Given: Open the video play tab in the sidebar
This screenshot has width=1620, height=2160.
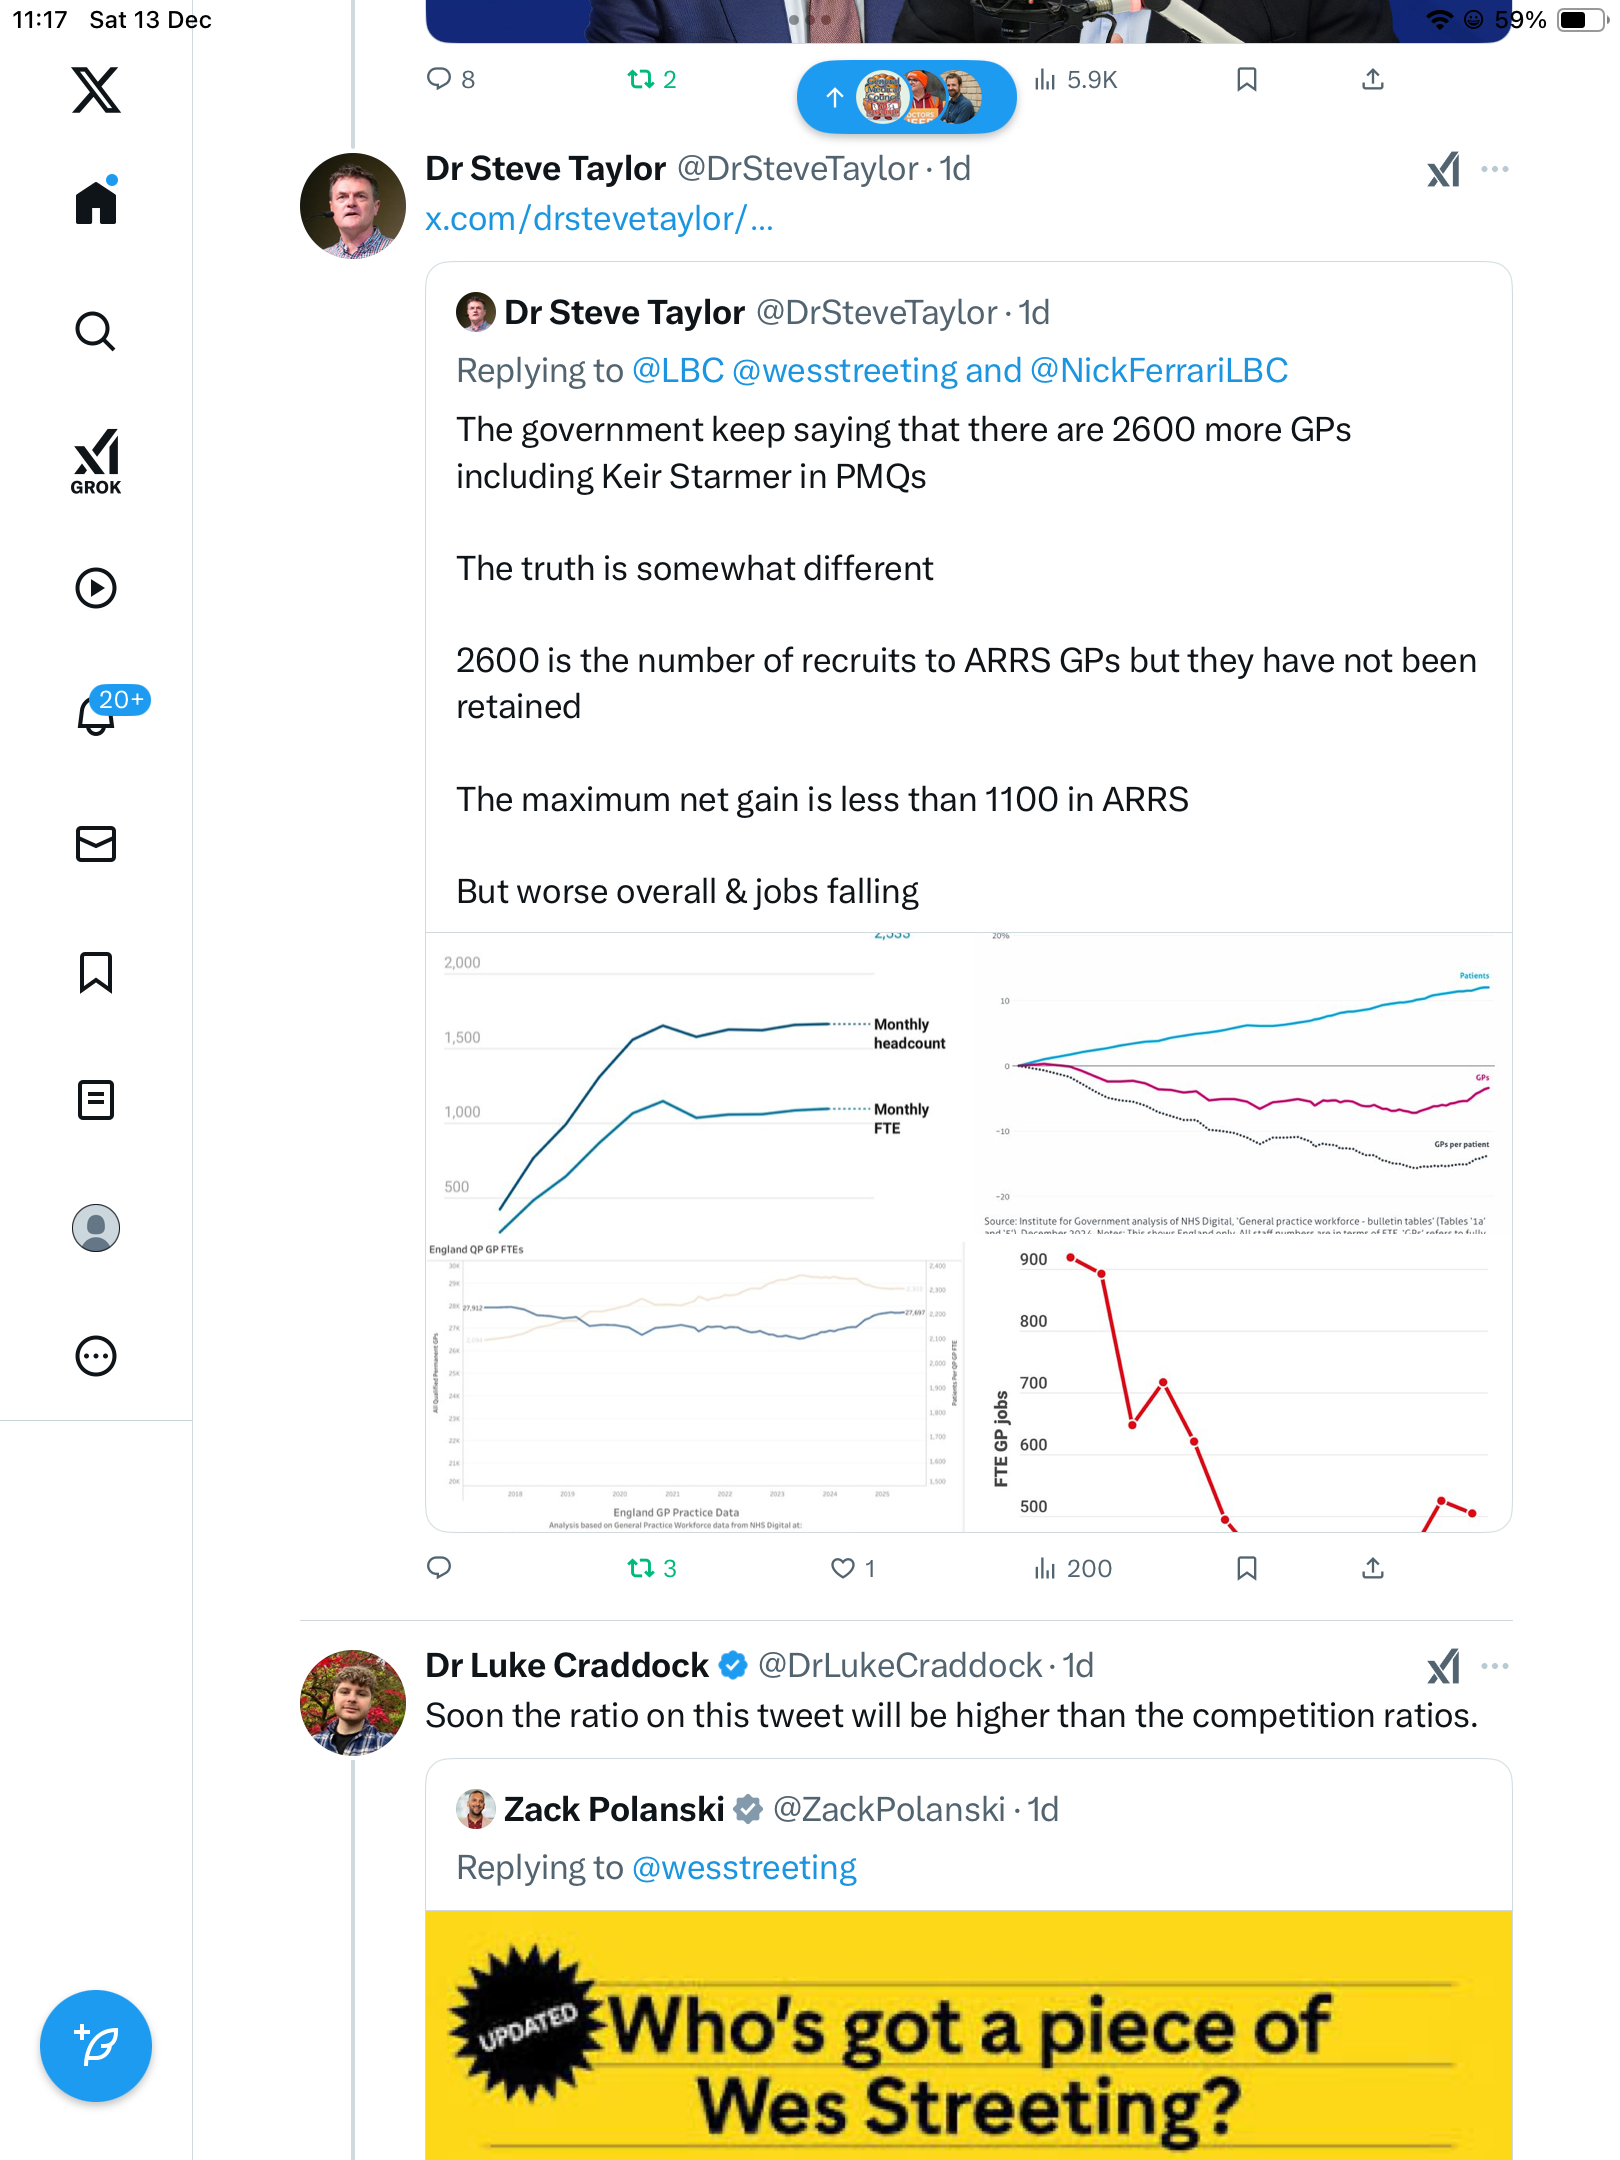Looking at the screenshot, I should click(x=96, y=588).
